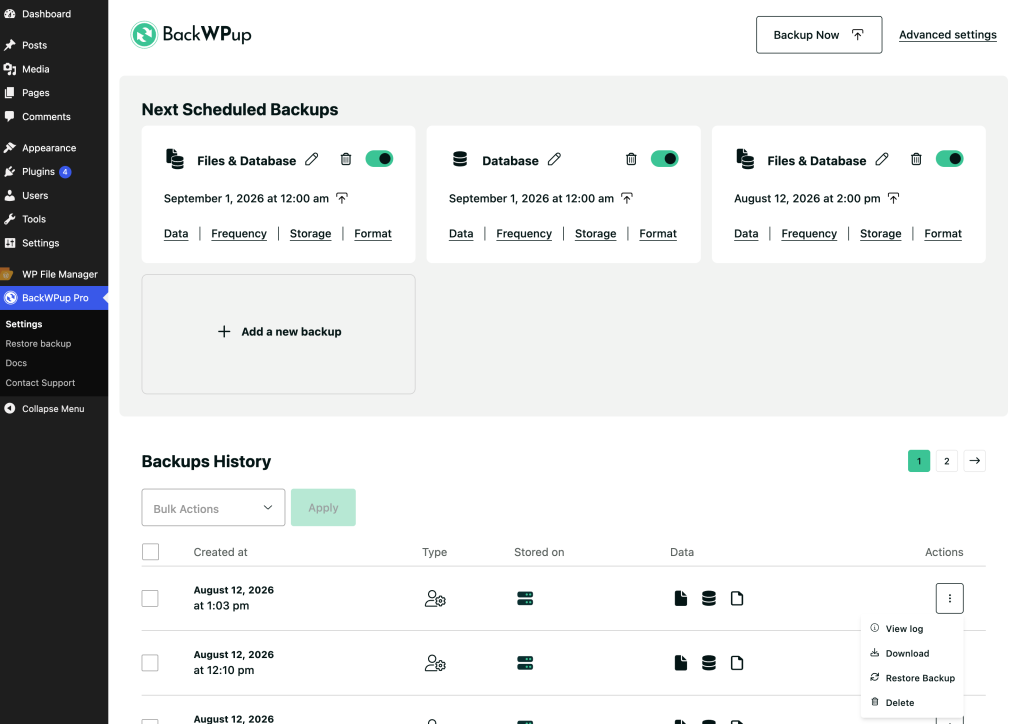Click trash icon on Database backup card
The height and width of the screenshot is (724, 1024).
click(x=631, y=159)
